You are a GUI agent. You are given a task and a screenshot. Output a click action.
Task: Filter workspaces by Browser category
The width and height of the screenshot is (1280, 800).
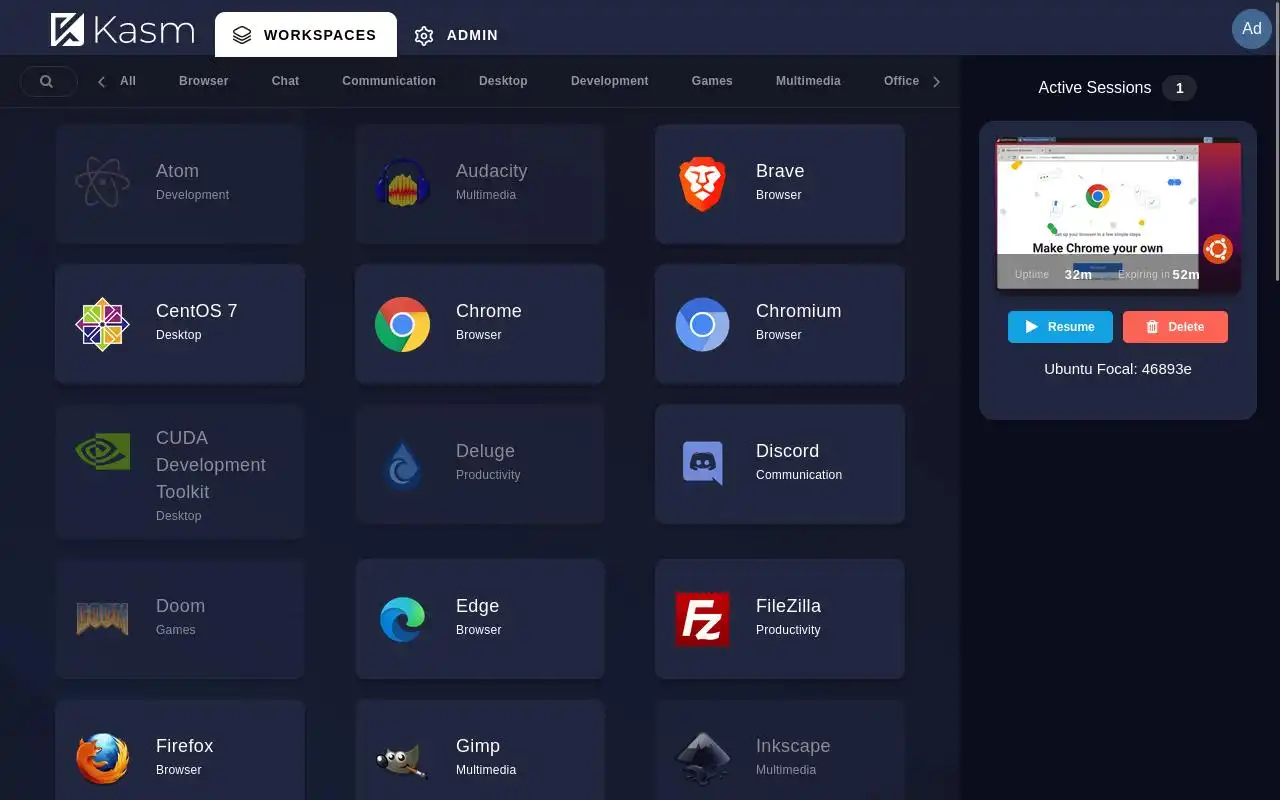tap(204, 81)
